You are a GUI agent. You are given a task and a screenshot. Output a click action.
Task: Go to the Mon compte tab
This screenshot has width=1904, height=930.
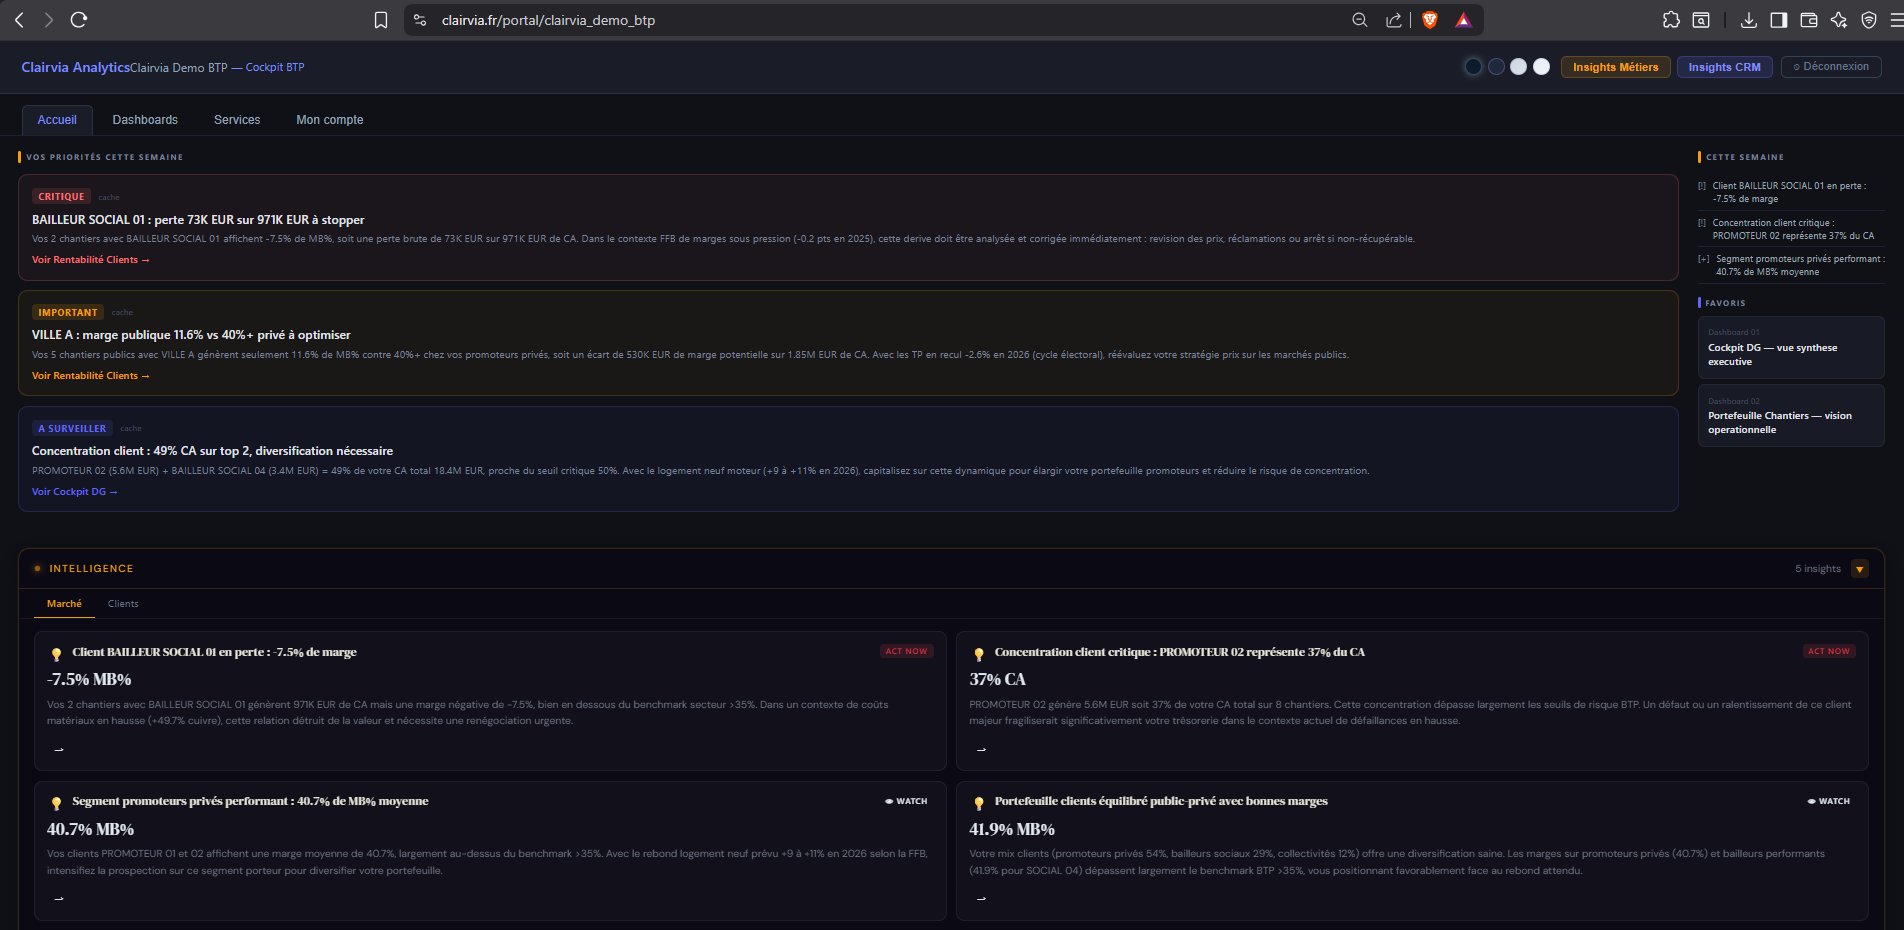coord(330,120)
